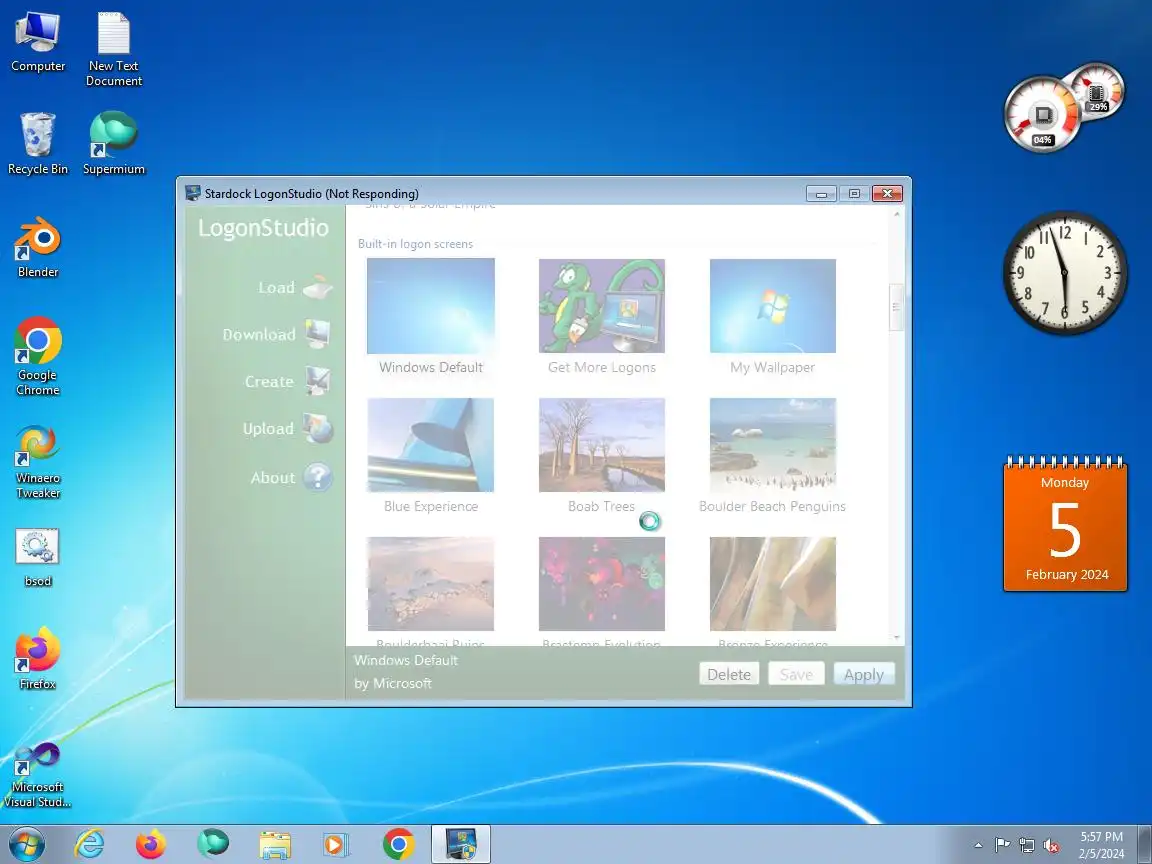Click the analog clock gadget
The height and width of the screenshot is (864, 1152).
click(x=1065, y=273)
